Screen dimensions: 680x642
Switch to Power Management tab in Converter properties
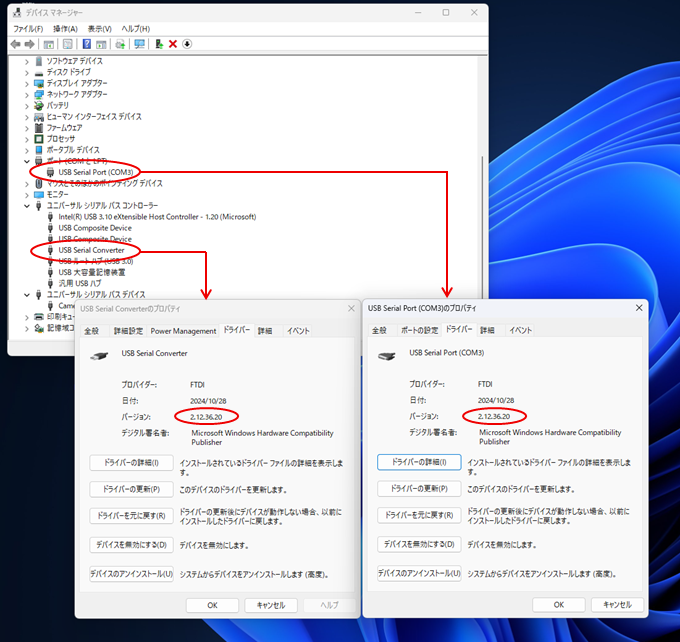(x=183, y=331)
